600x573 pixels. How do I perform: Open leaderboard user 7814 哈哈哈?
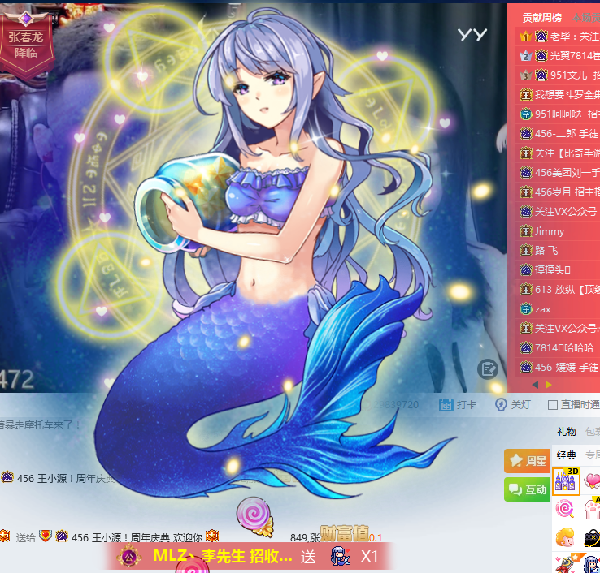click(564, 348)
